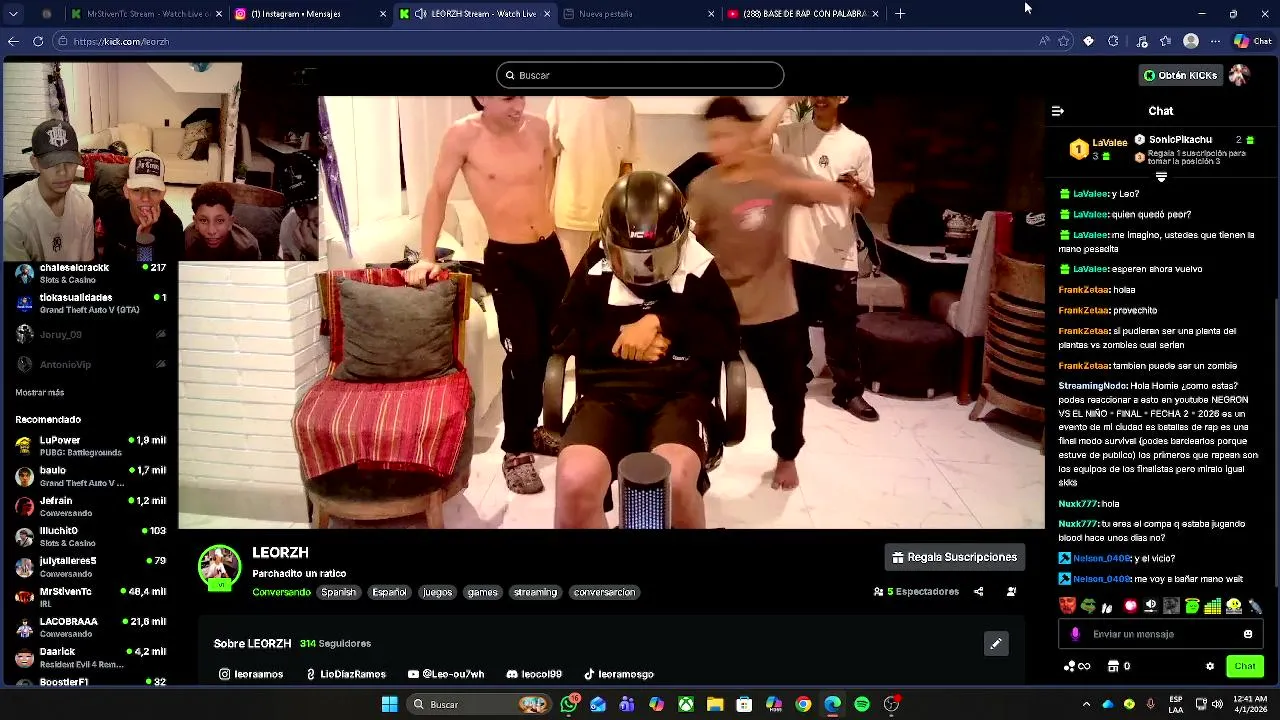Mute the LEORZH Stream tab audio icon

420,14
